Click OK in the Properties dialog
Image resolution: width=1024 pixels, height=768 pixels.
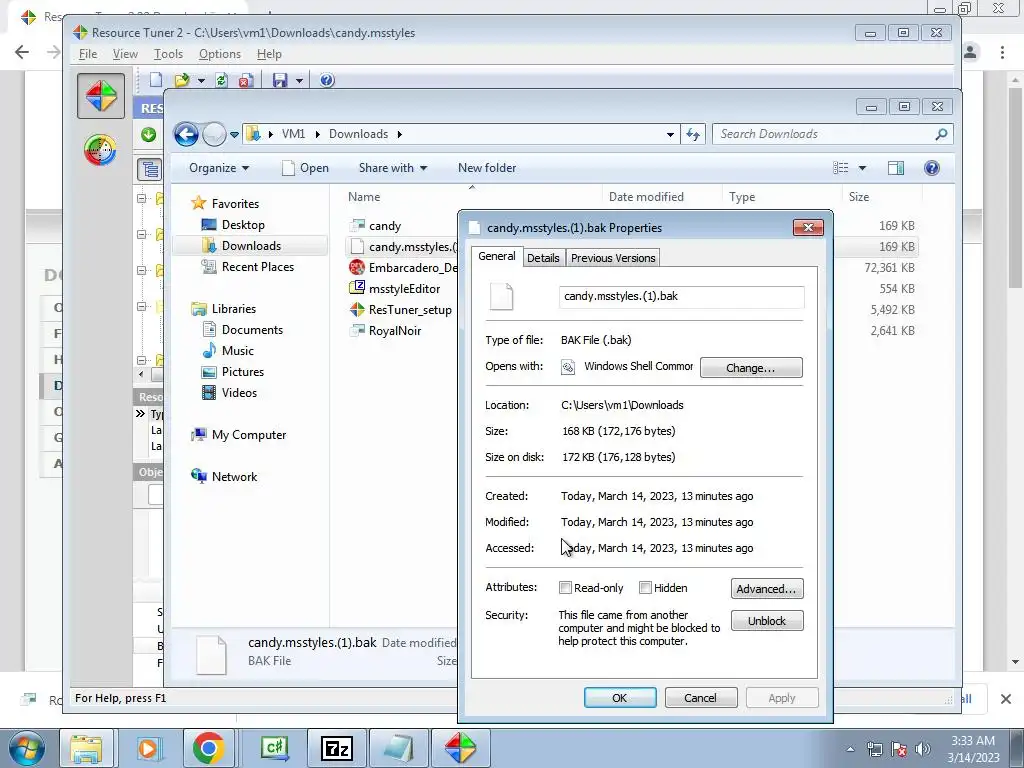tap(620, 697)
